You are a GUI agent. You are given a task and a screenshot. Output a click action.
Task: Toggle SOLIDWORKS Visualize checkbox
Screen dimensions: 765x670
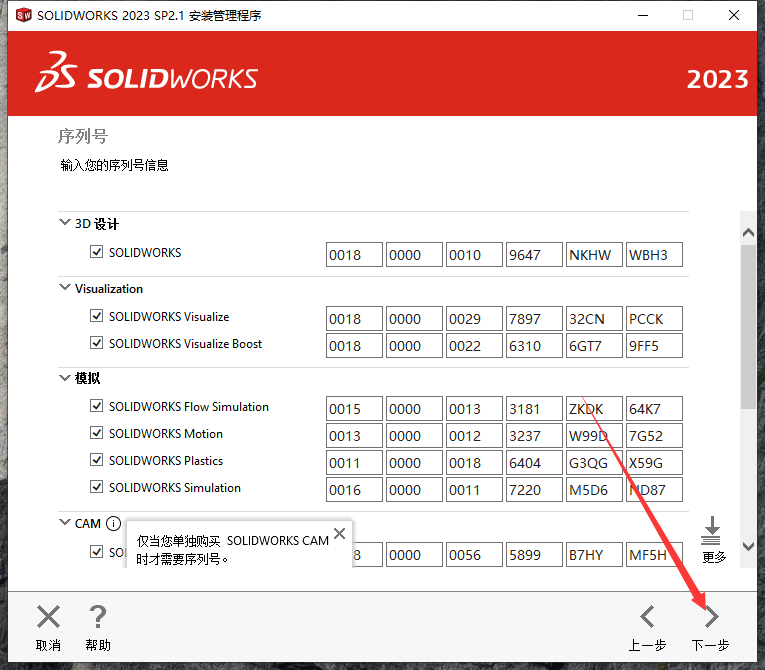tap(97, 316)
